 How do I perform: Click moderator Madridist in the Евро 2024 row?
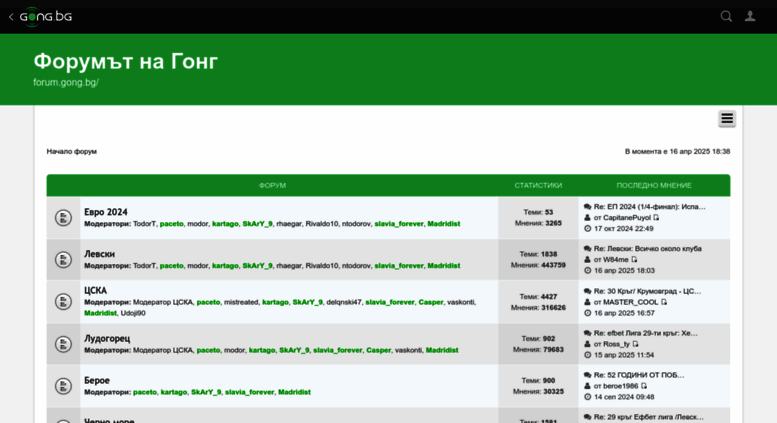(x=444, y=224)
